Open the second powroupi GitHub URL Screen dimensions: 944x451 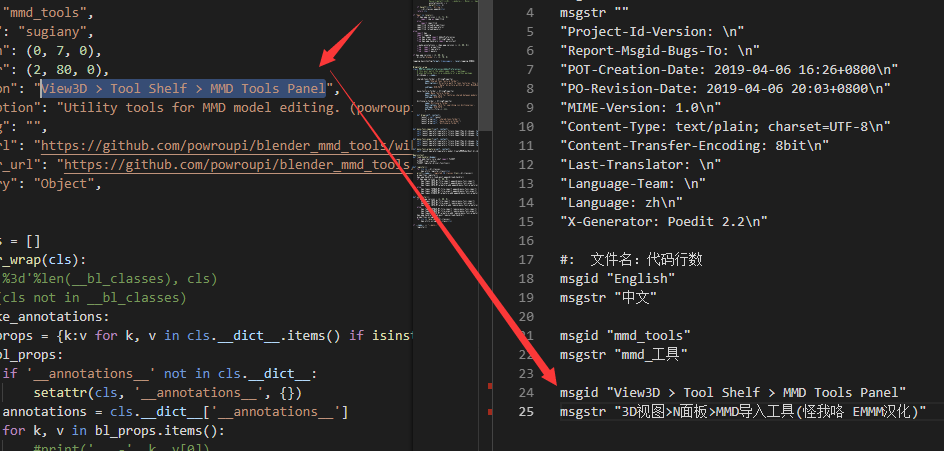[235, 164]
